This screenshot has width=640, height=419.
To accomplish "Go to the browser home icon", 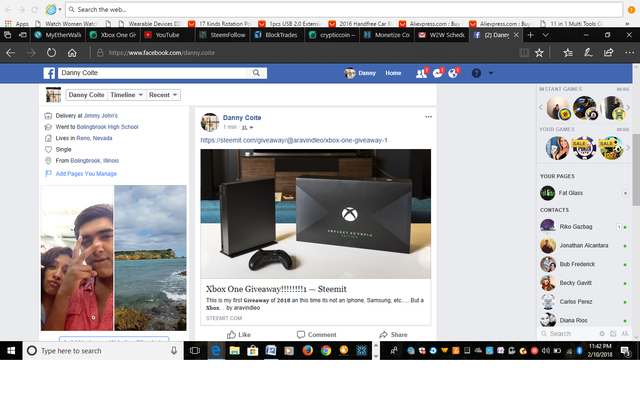I will (72, 53).
